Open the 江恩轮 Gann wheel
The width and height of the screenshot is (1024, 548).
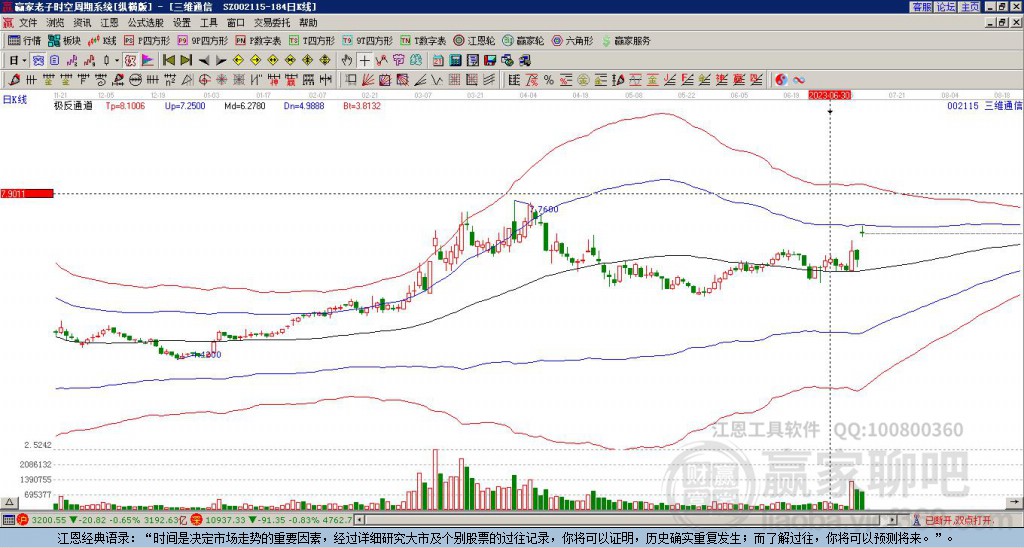click(474, 40)
